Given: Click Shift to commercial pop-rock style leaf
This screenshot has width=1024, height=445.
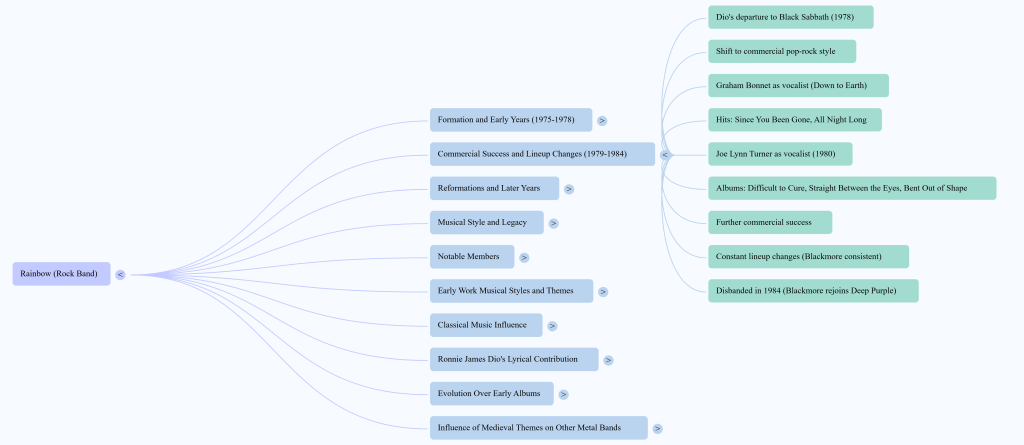Looking at the screenshot, I should [x=782, y=51].
